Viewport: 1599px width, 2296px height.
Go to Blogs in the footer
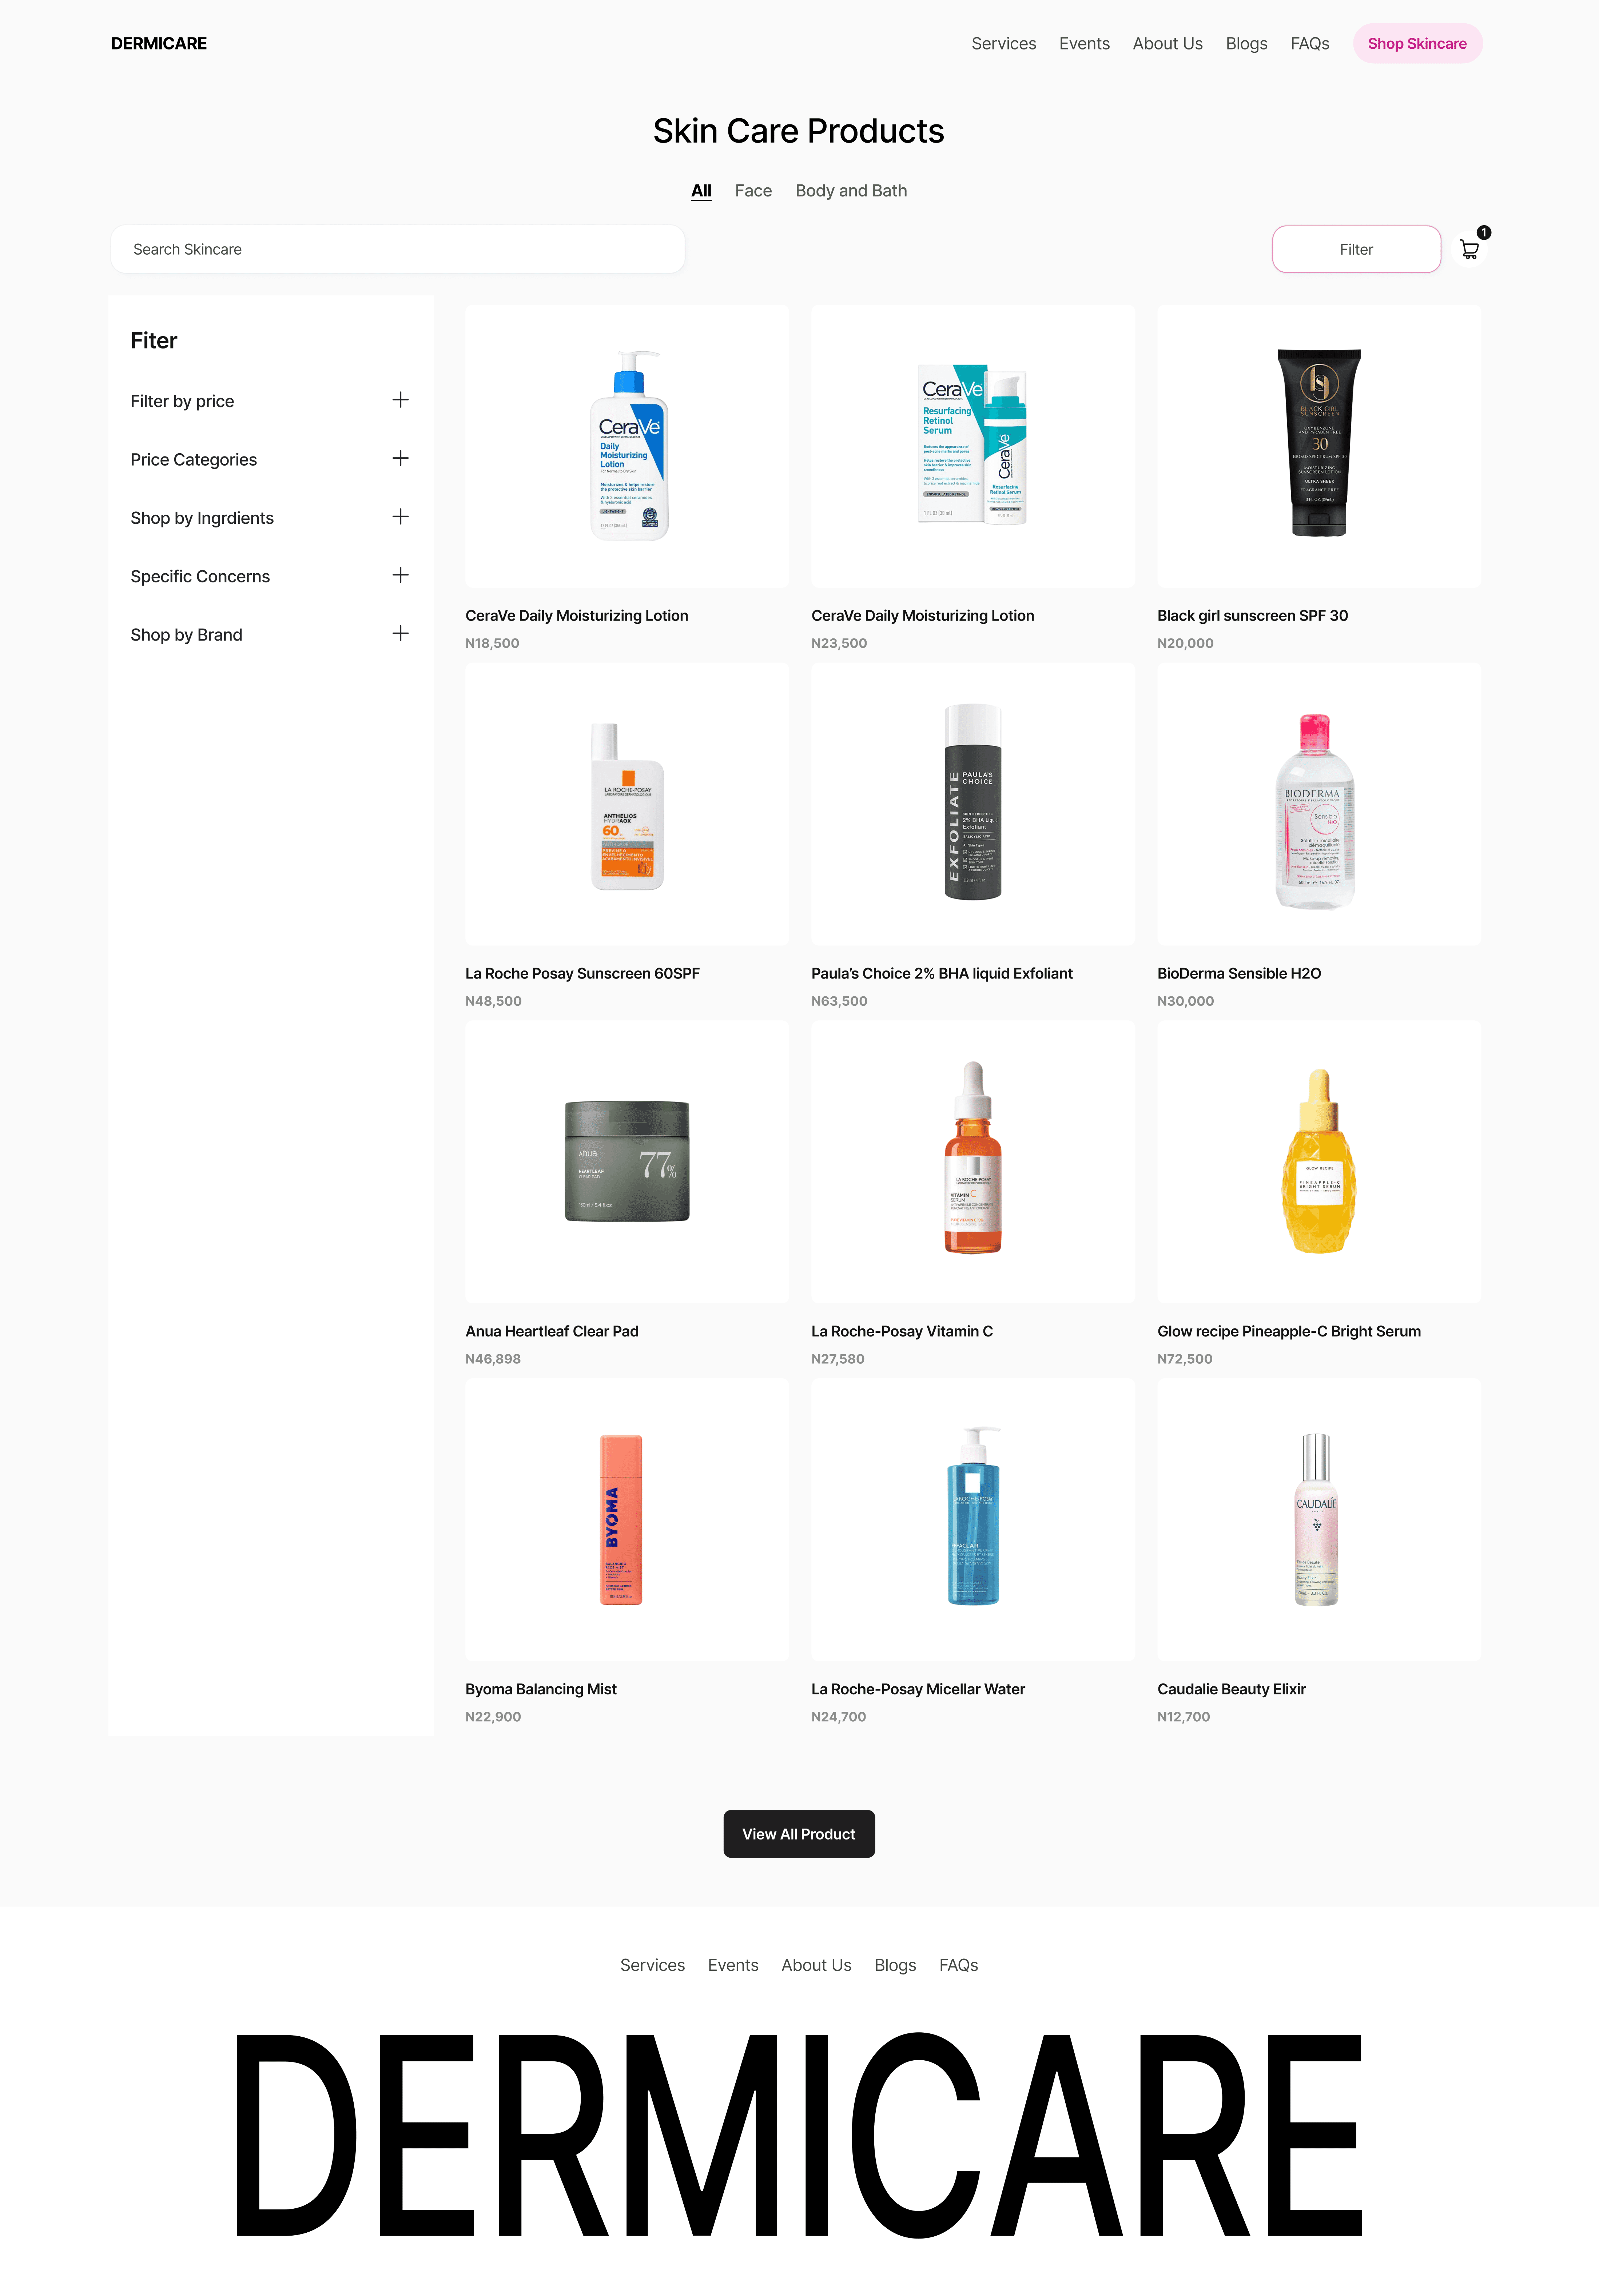tap(895, 1965)
